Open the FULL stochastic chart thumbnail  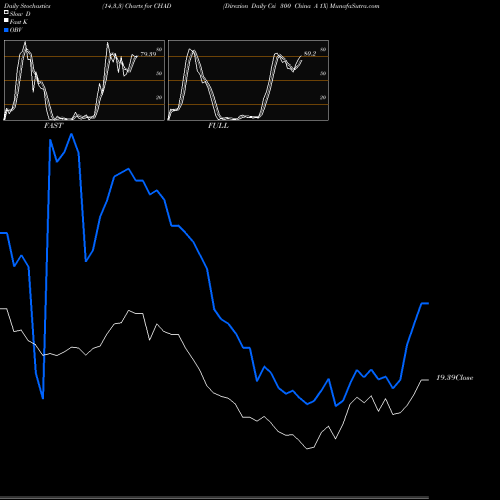(248, 80)
